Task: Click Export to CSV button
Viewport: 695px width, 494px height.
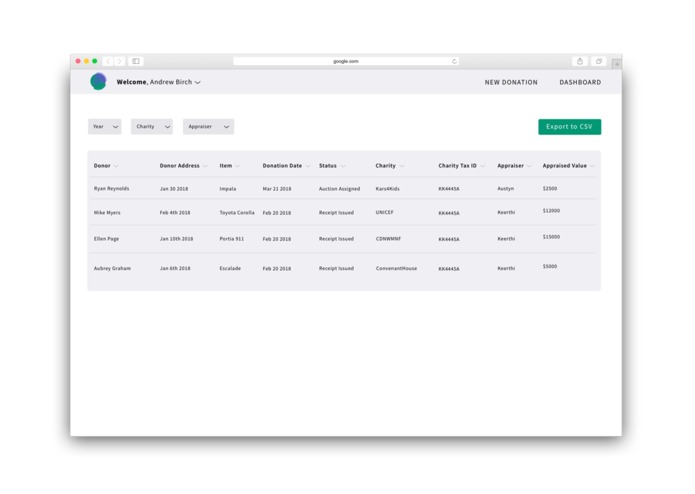Action: tap(570, 127)
